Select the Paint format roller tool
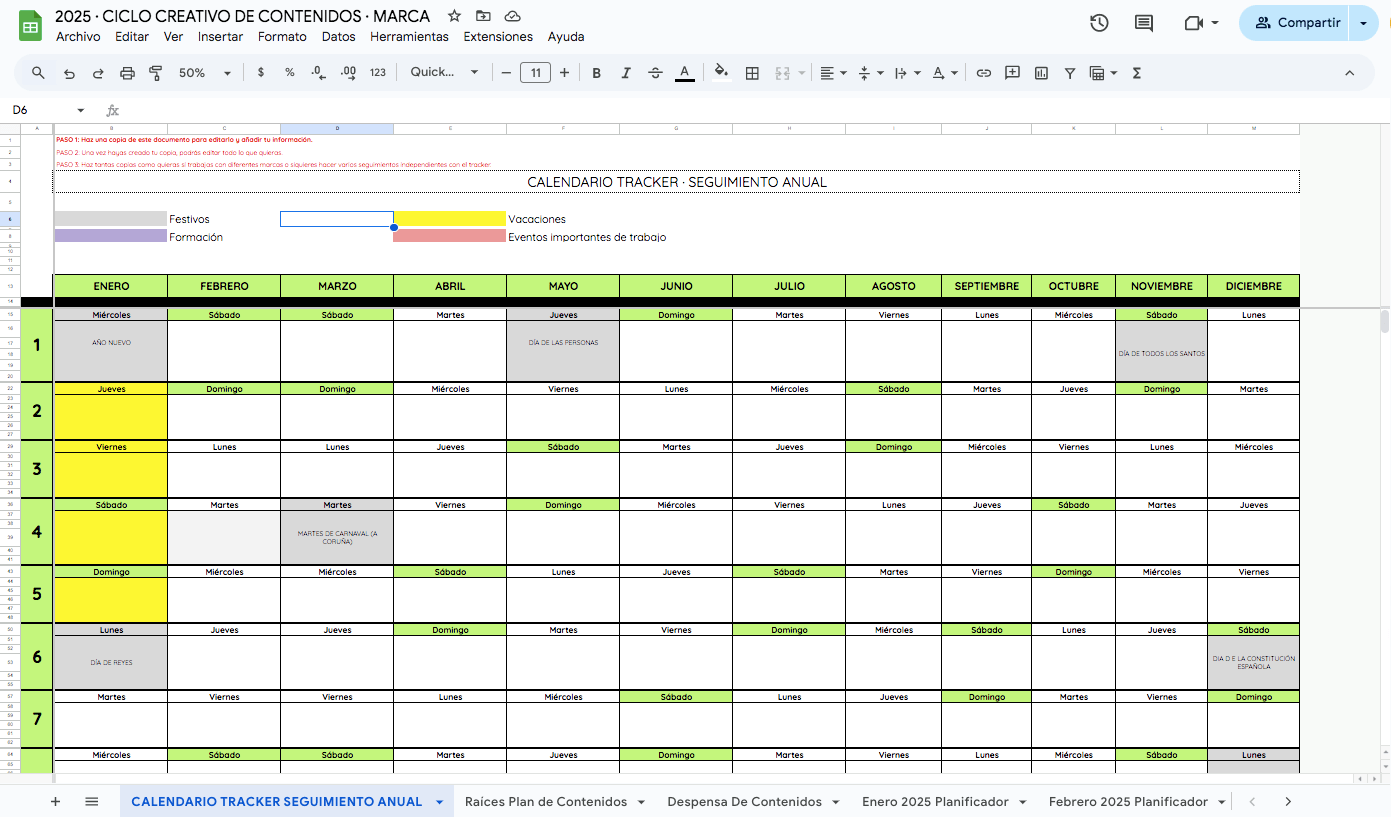Screen dimensions: 1391x817 pyautogui.click(x=156, y=73)
